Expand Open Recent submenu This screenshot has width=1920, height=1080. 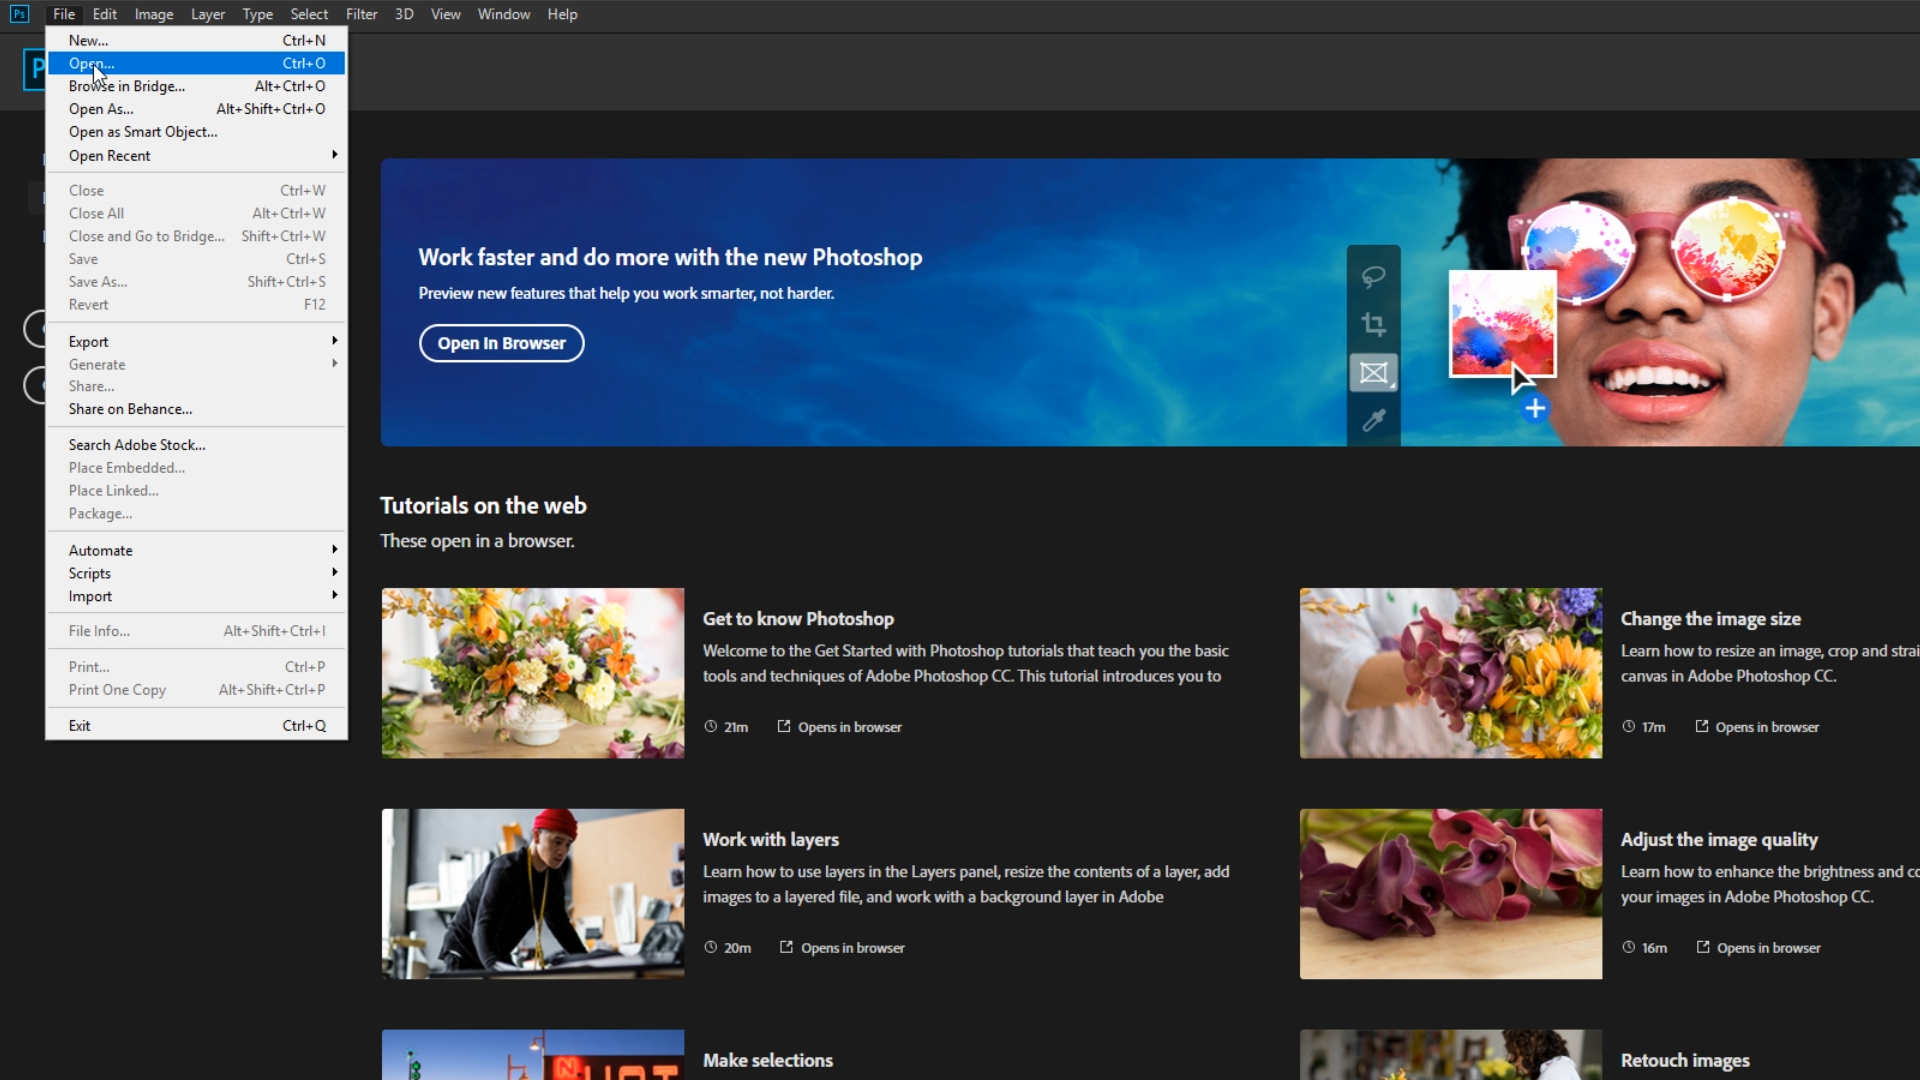(196, 155)
